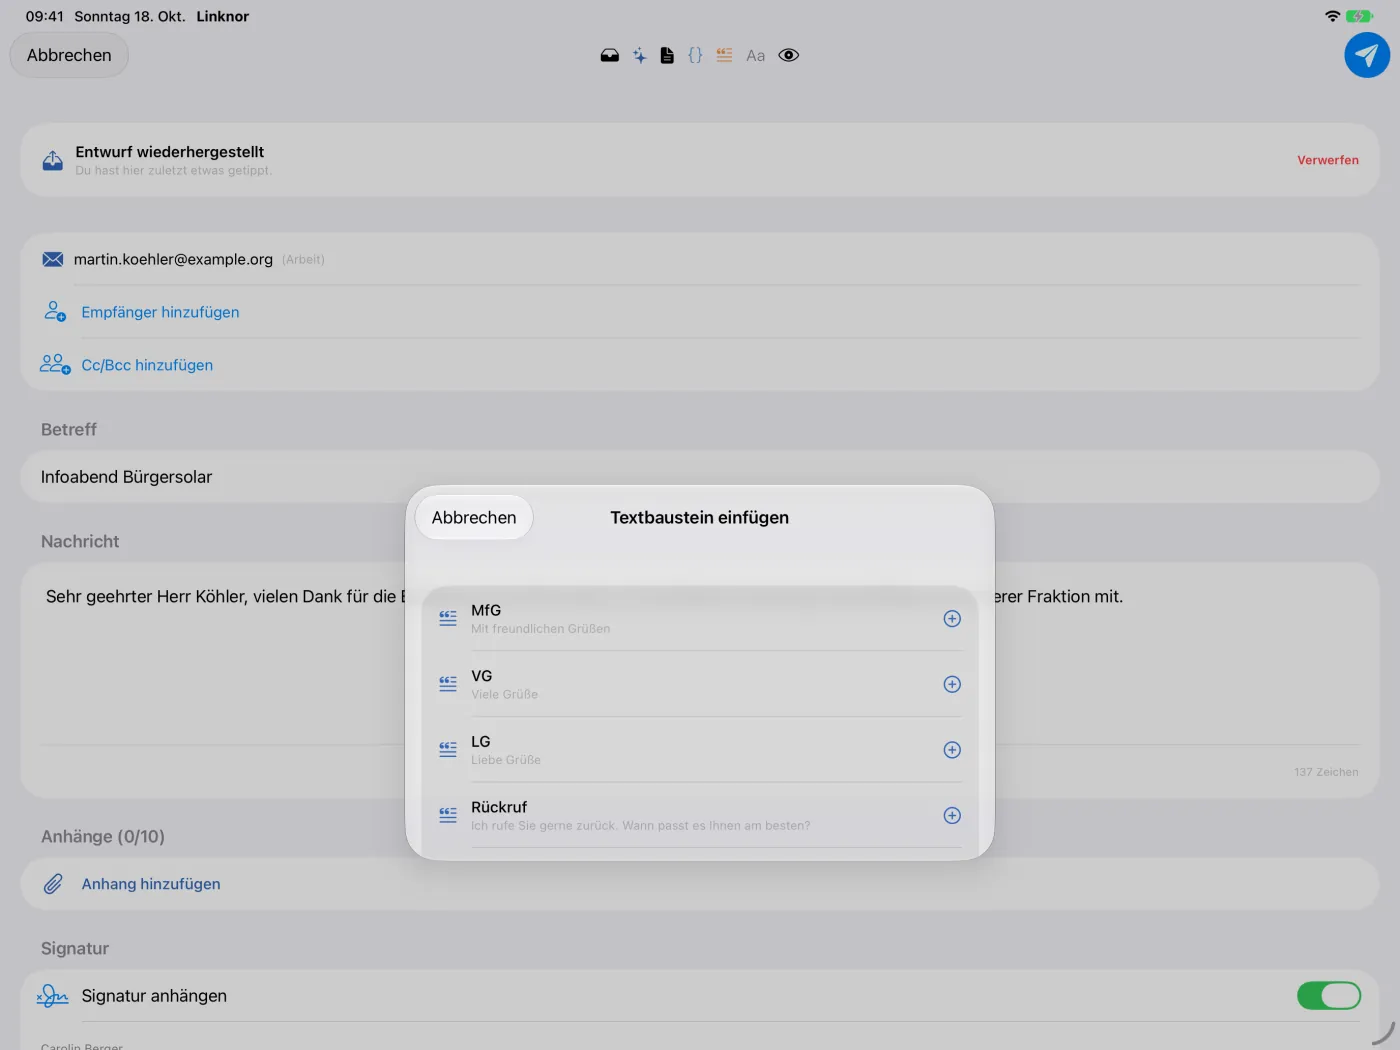The width and height of the screenshot is (1400, 1050).
Task: Open the Aa text formatting options
Action: pyautogui.click(x=756, y=56)
